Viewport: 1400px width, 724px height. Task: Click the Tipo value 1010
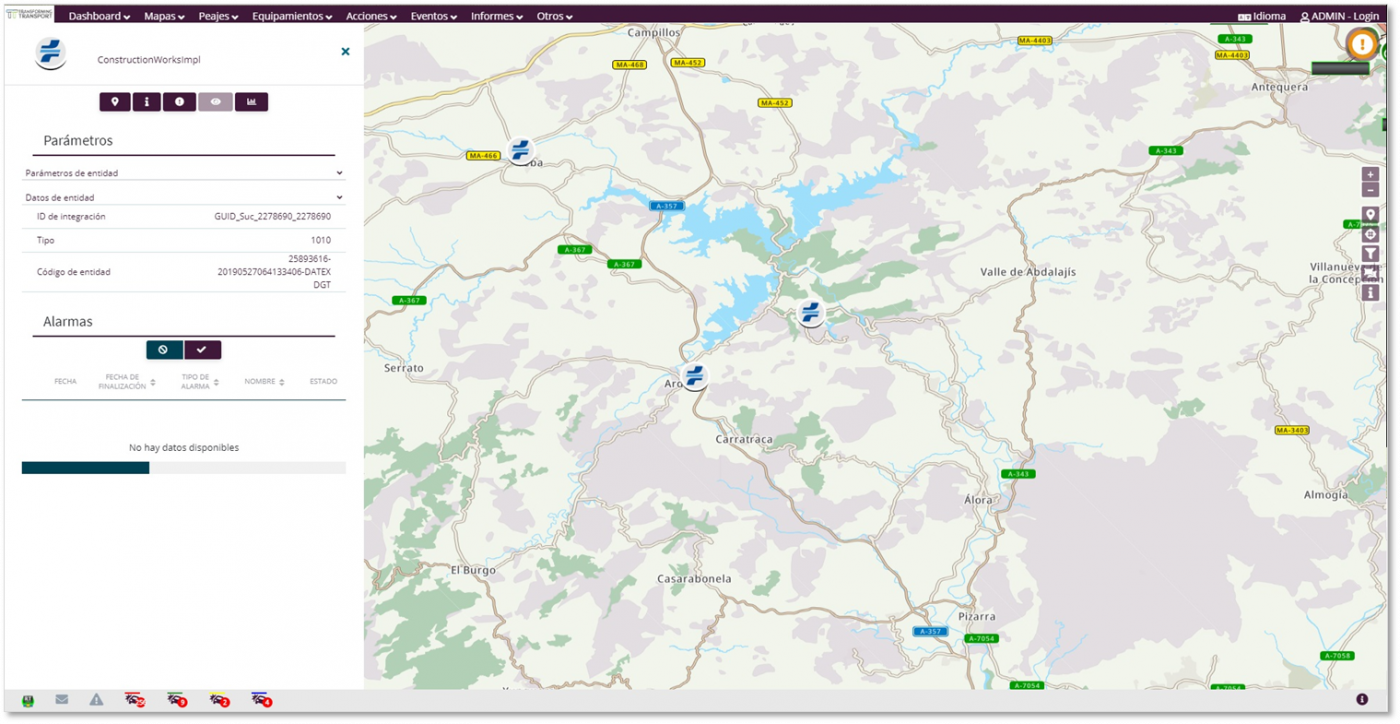click(320, 241)
